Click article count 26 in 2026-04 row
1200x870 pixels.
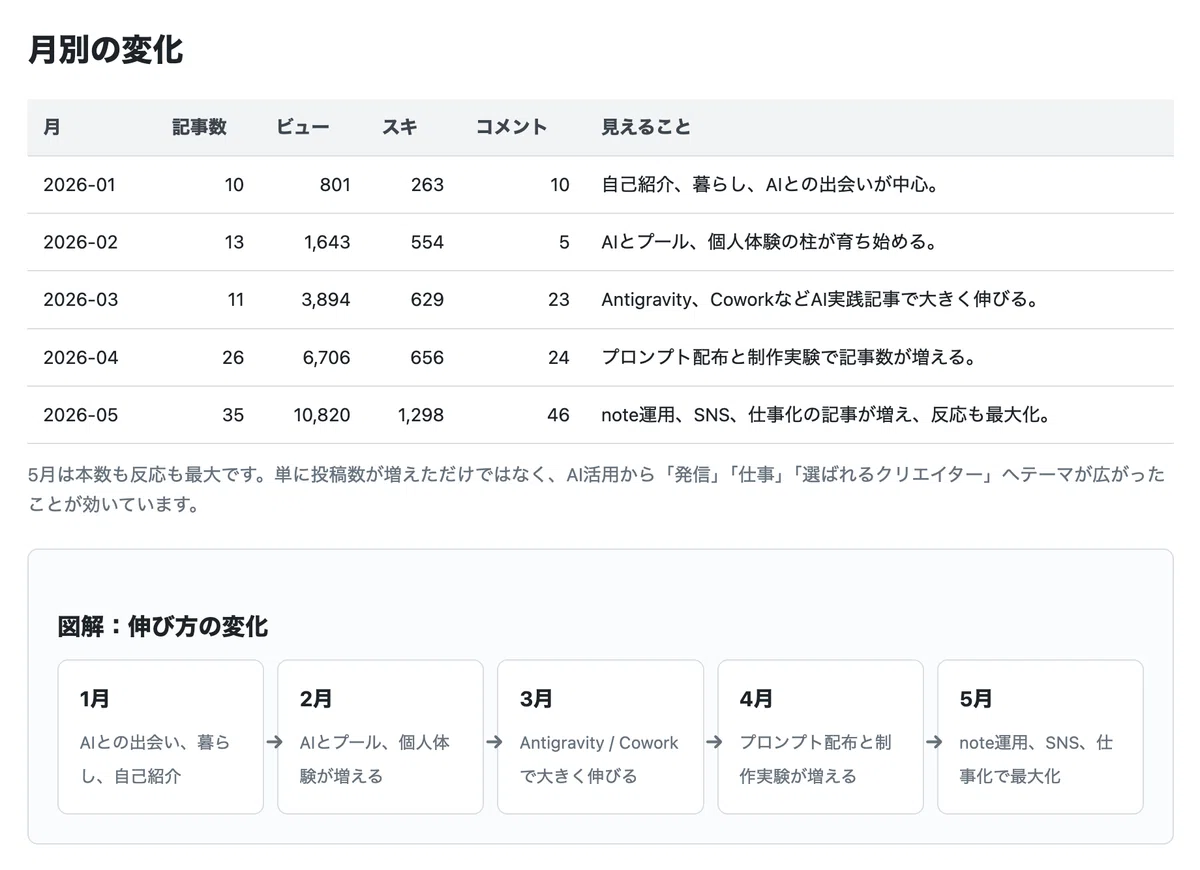point(233,357)
